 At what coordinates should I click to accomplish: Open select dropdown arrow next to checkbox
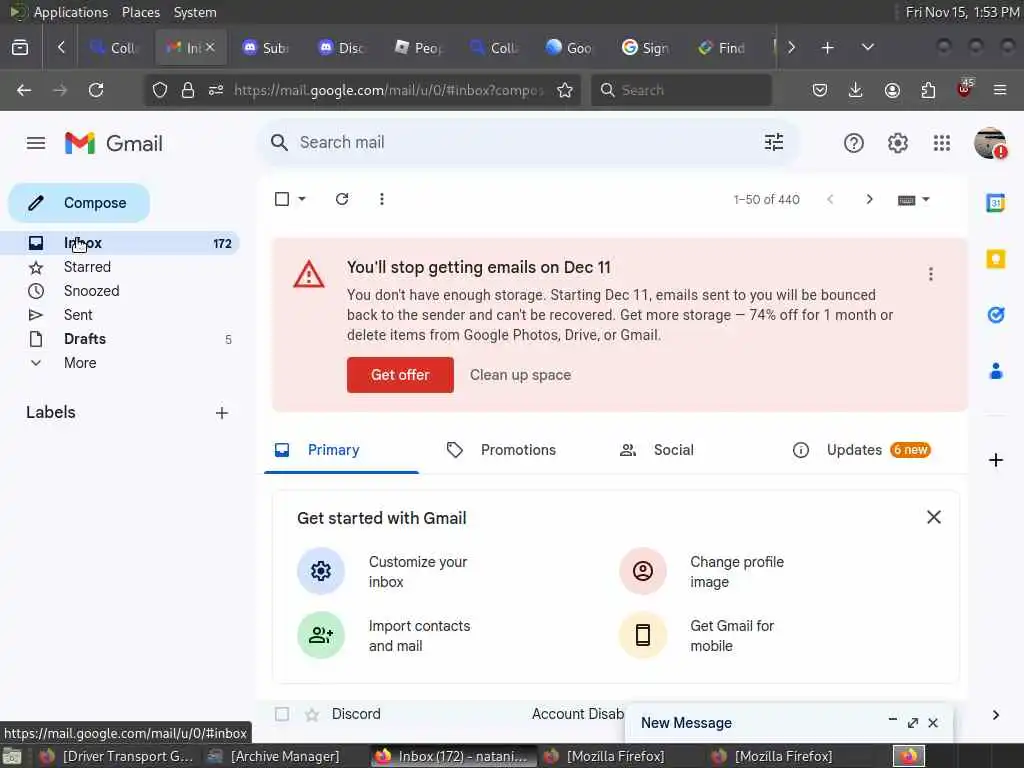pos(302,199)
